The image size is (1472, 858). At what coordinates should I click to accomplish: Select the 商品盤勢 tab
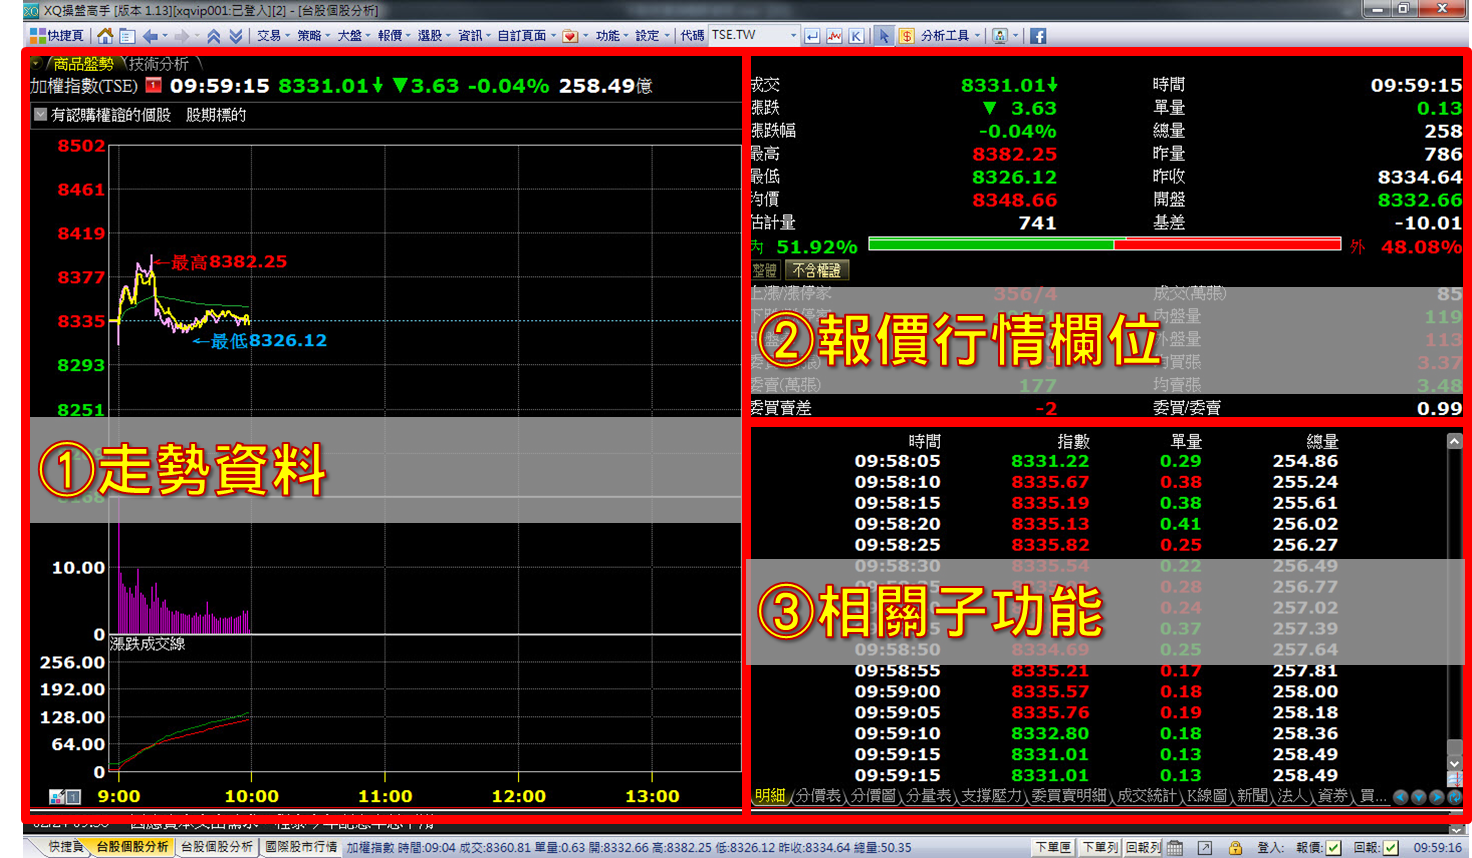(83, 63)
